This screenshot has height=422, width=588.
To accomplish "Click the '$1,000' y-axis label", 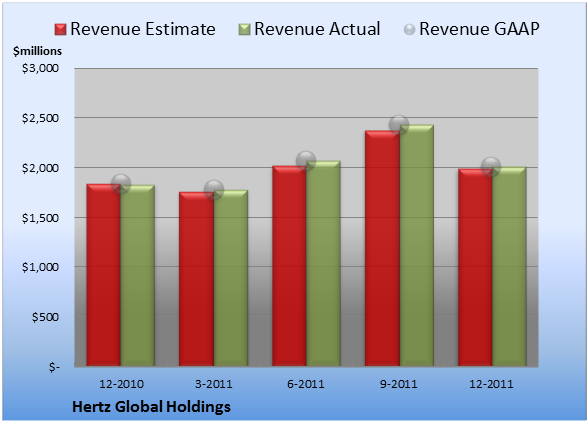I will (x=40, y=267).
